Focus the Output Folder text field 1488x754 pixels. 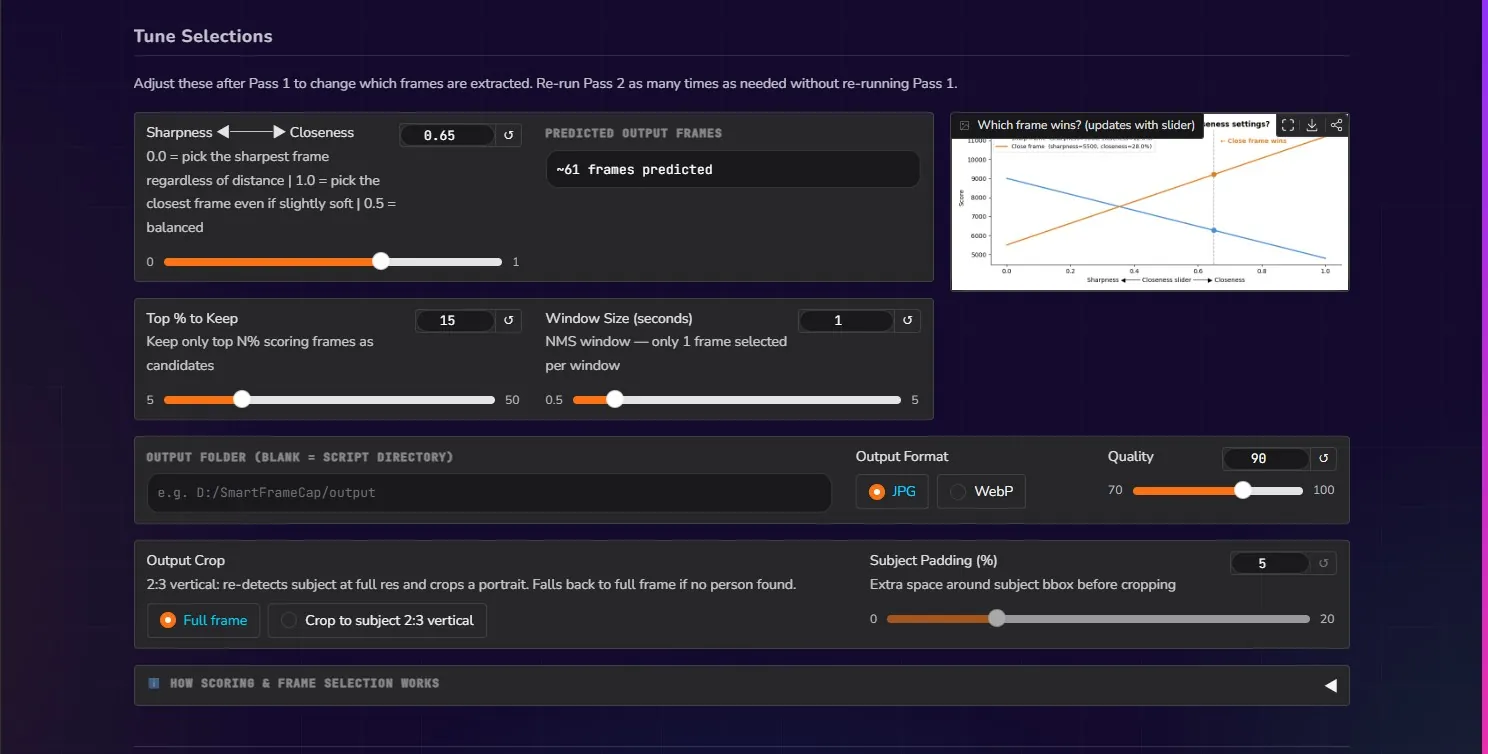click(489, 493)
